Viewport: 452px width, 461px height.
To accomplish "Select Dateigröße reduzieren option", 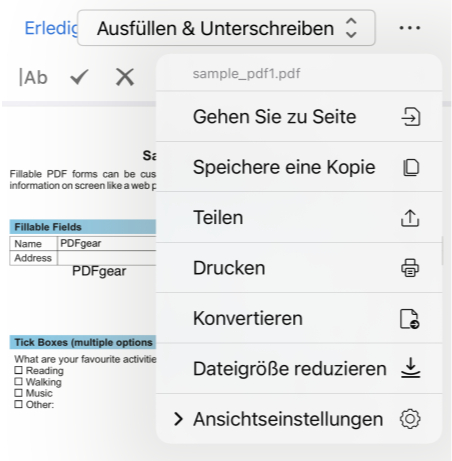I will pyautogui.click(x=299, y=369).
